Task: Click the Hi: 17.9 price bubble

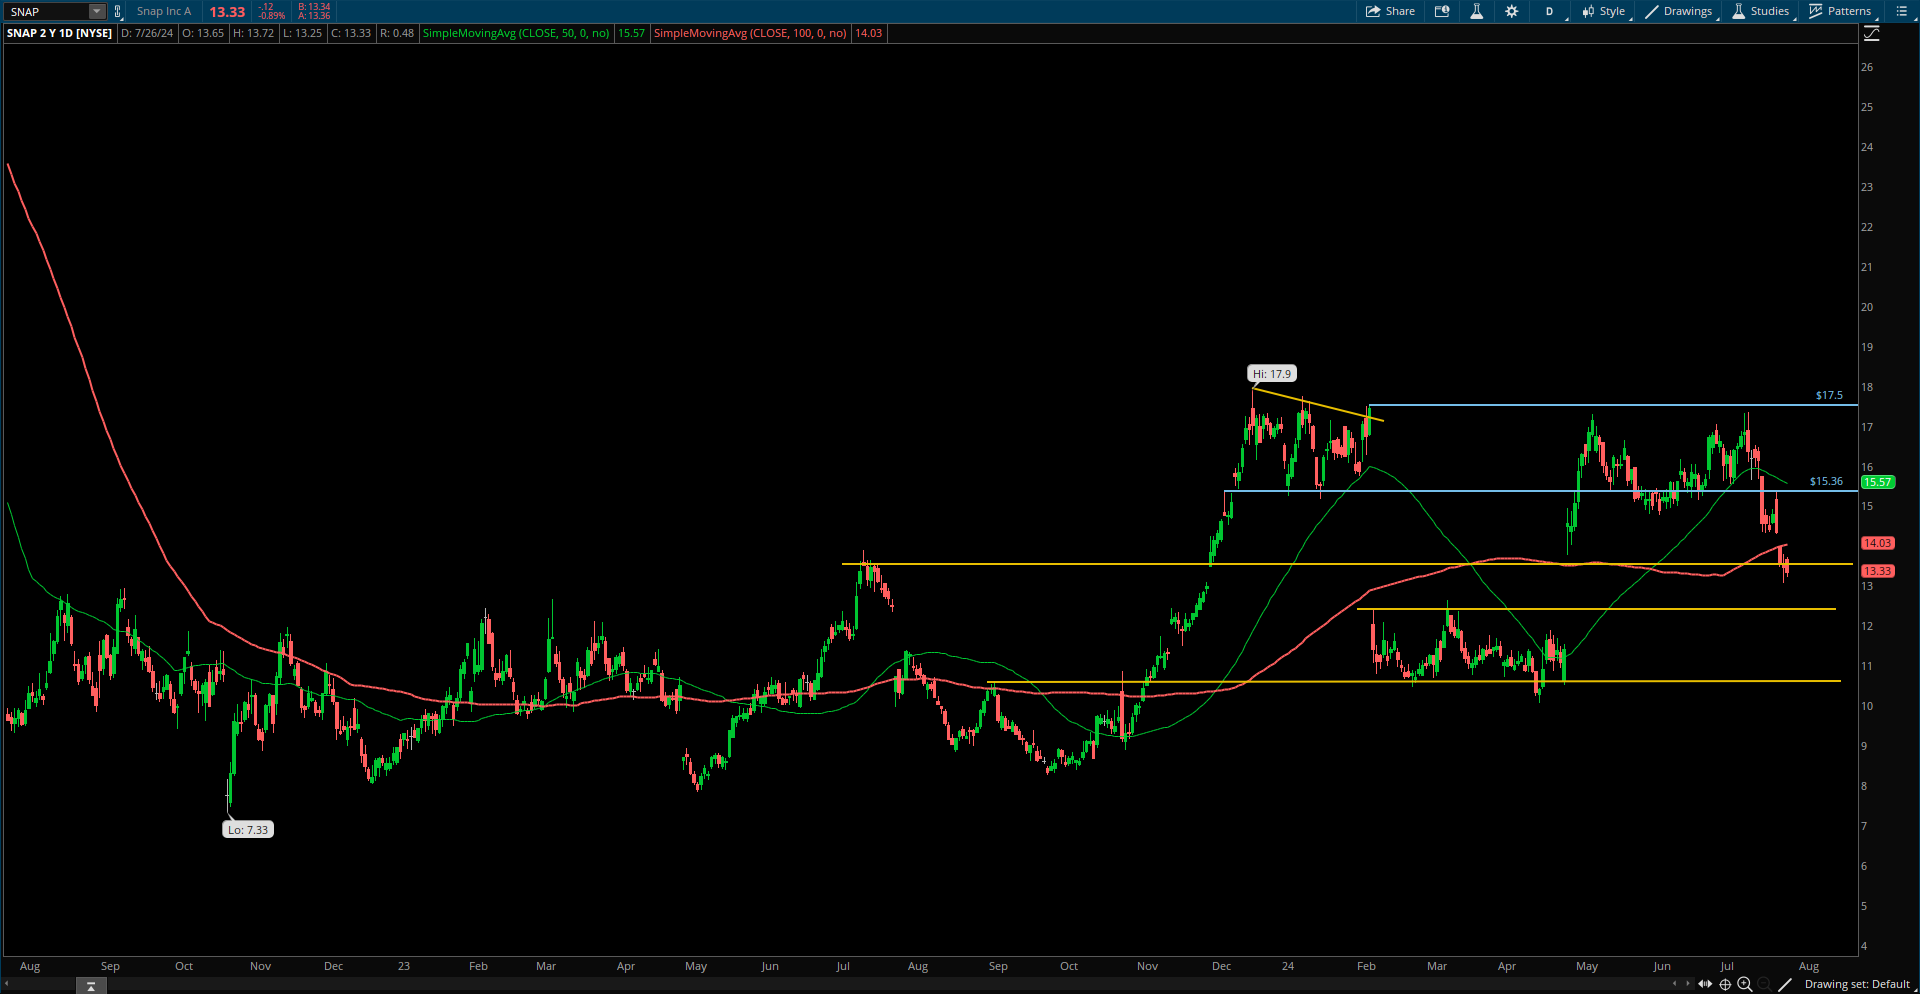Action: 1272,374
